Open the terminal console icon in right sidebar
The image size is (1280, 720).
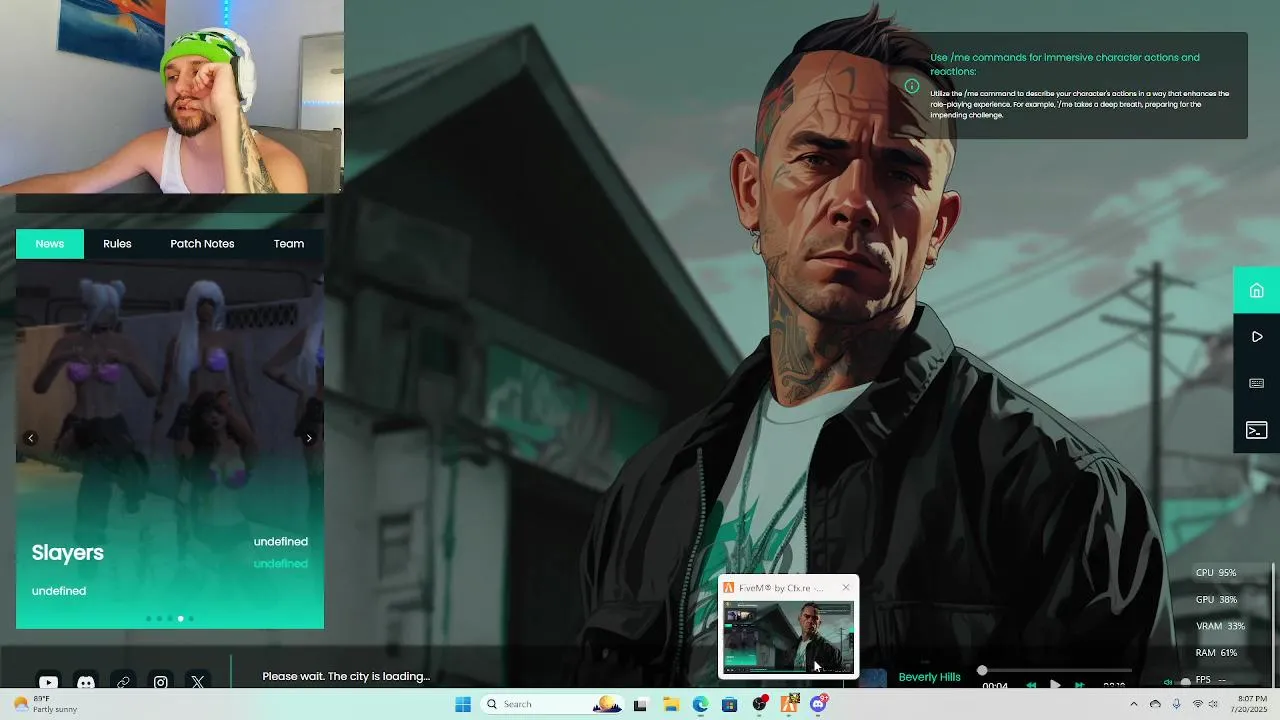[x=1257, y=430]
